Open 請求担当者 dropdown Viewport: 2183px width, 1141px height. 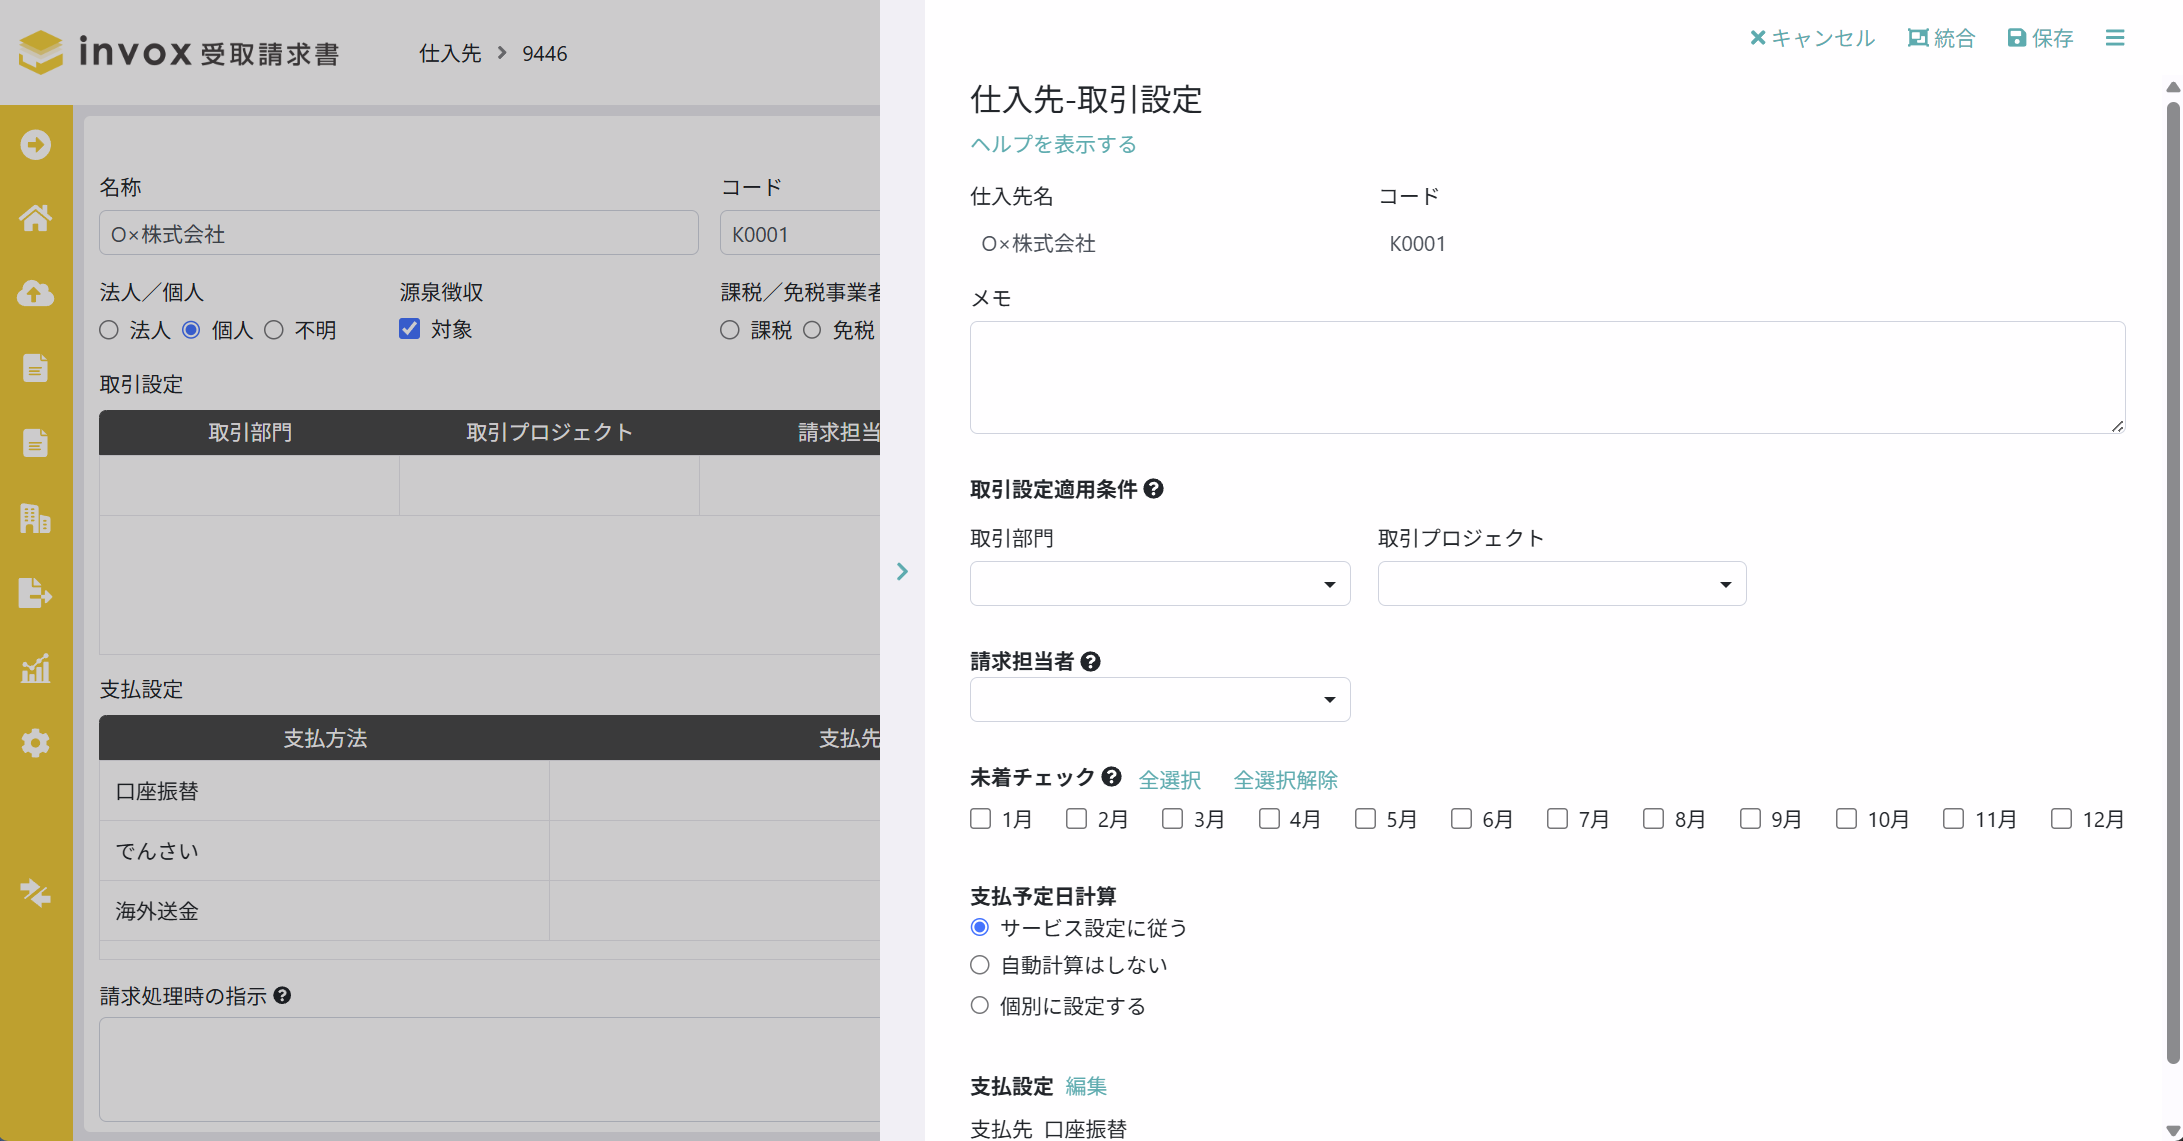1160,699
